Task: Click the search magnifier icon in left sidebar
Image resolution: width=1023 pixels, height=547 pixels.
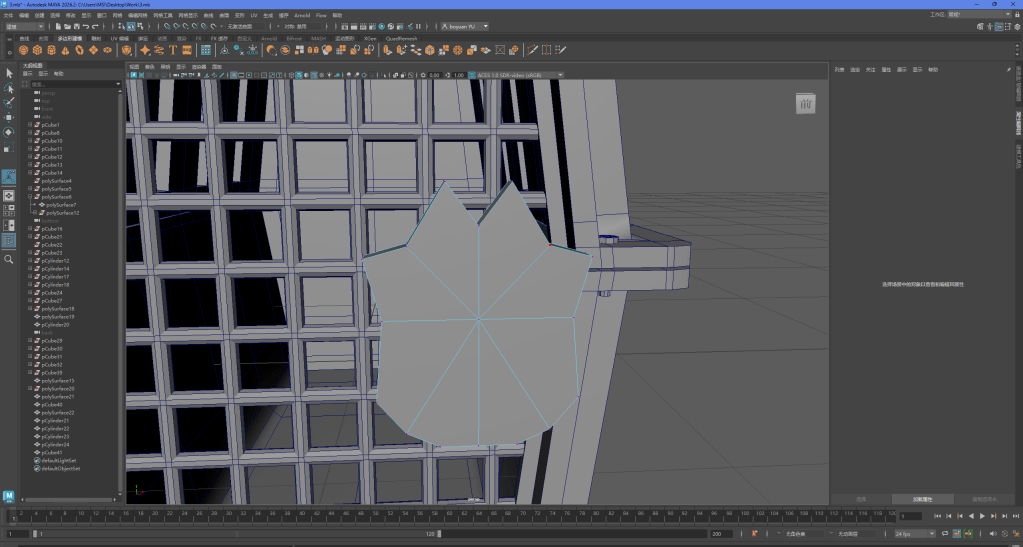Action: click(9, 259)
